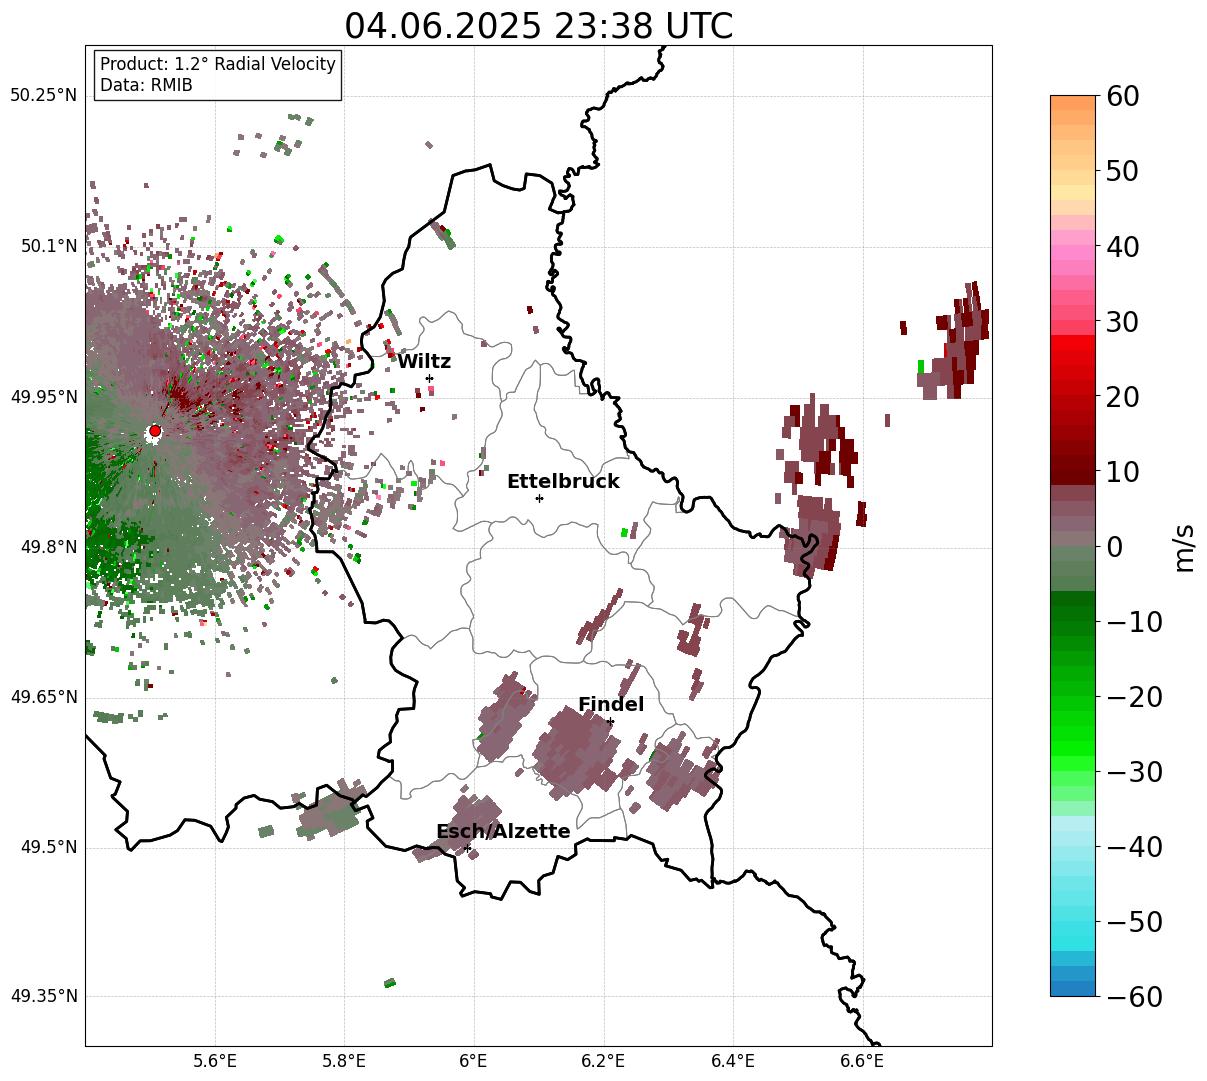Viewport: 1207px width, 1081px height.
Task: Click the colorbar value 30
Action: [x=1122, y=321]
